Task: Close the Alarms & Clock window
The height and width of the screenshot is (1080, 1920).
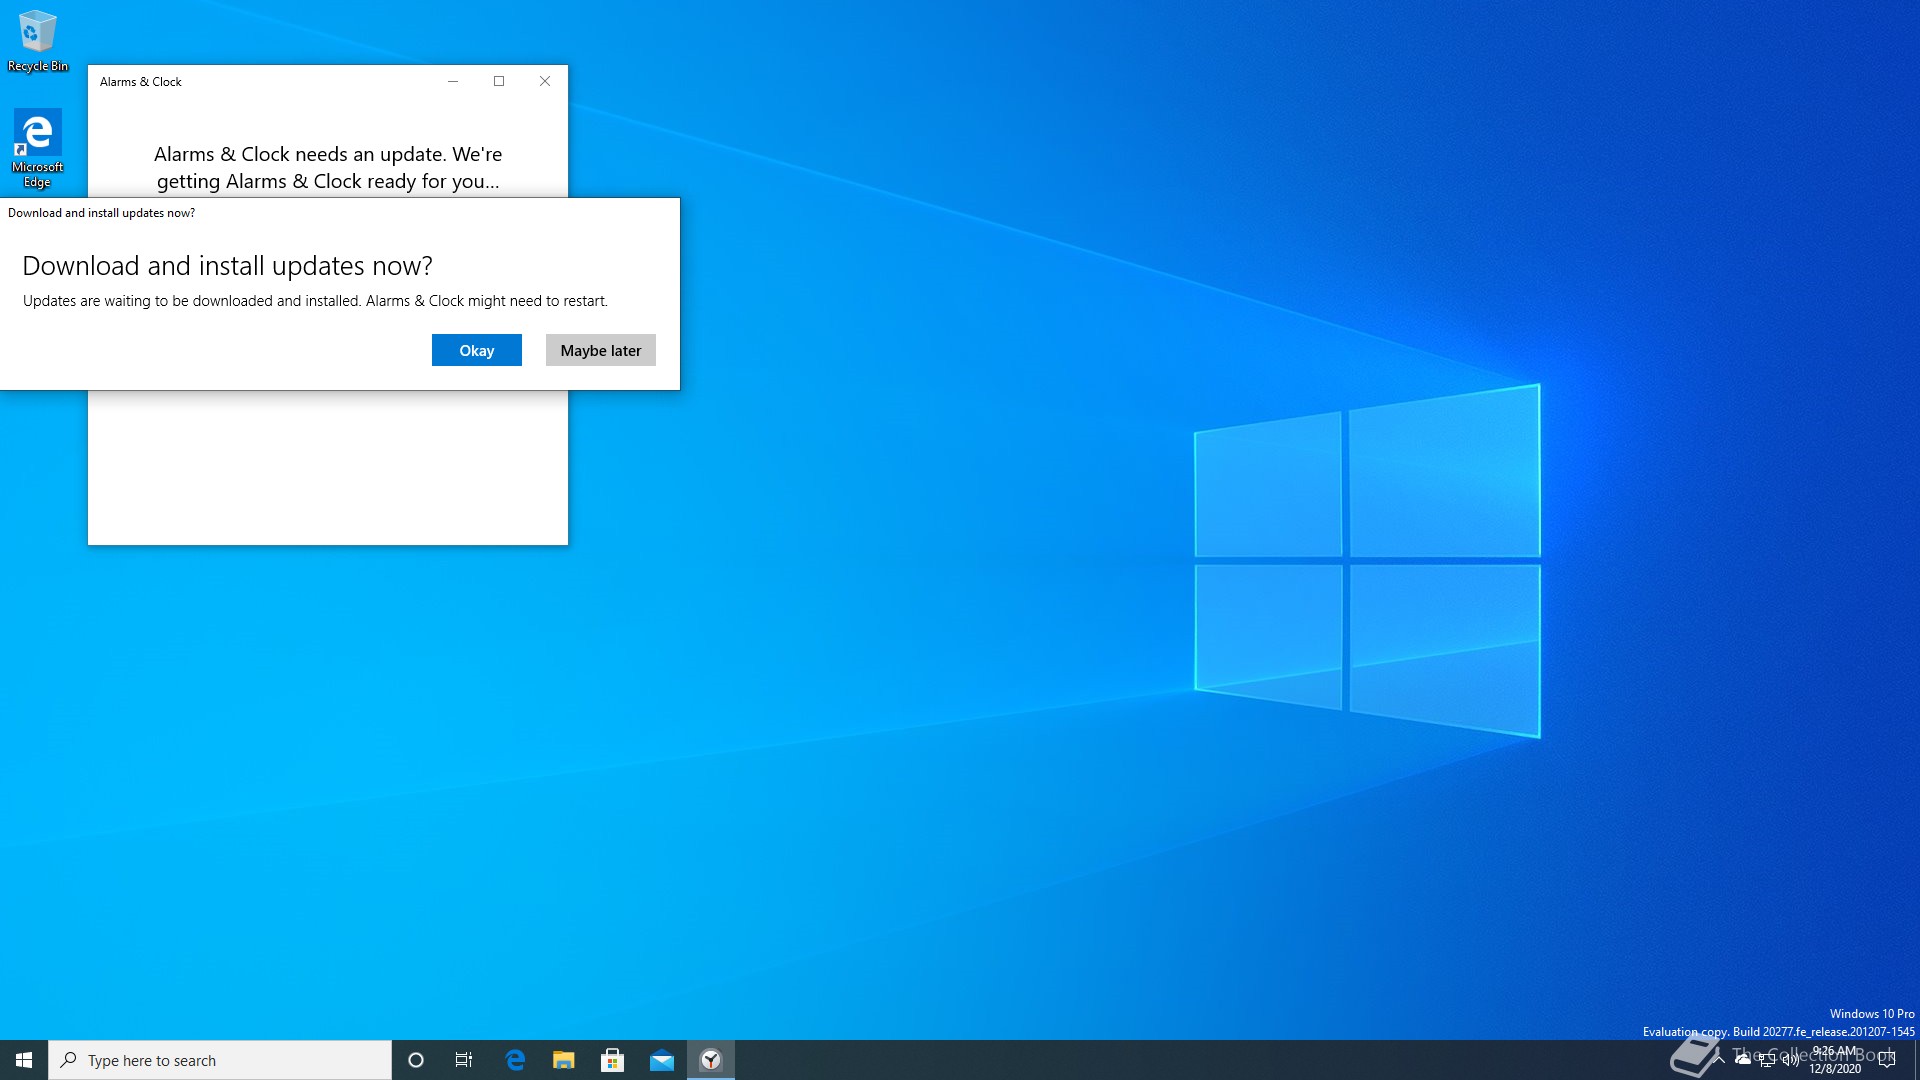Action: [x=545, y=81]
